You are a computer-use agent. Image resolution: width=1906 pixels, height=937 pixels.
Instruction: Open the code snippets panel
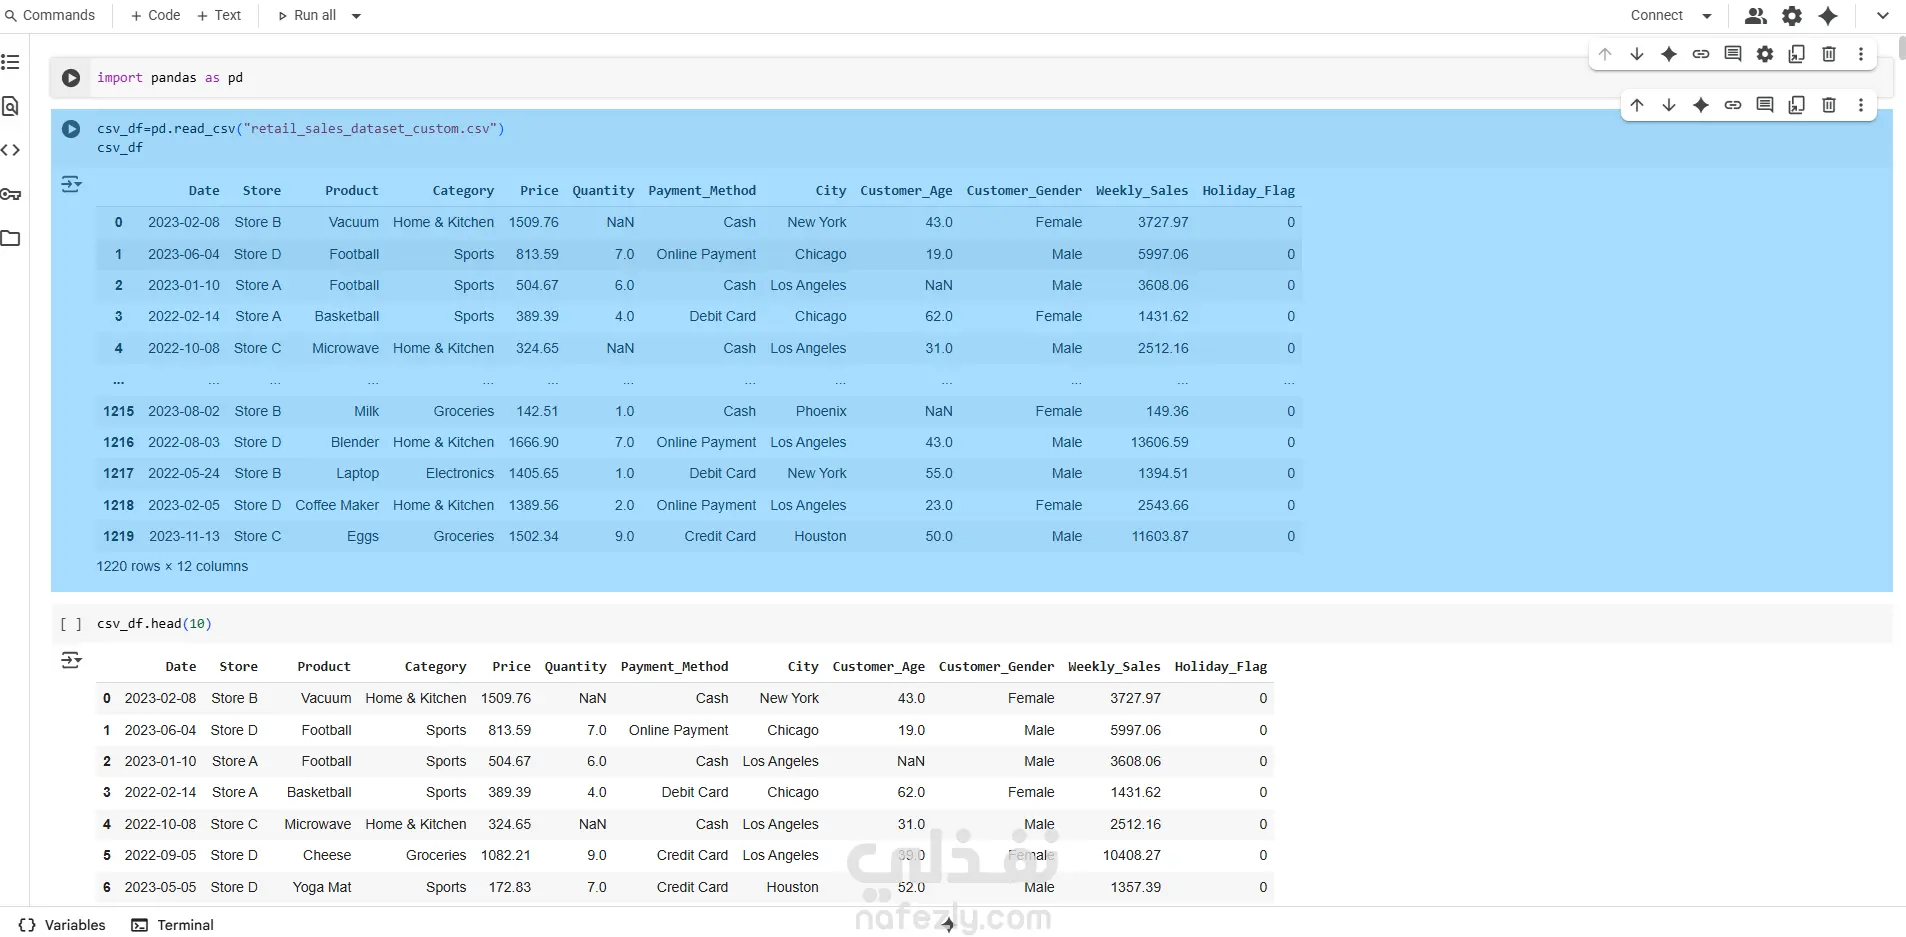pos(11,150)
